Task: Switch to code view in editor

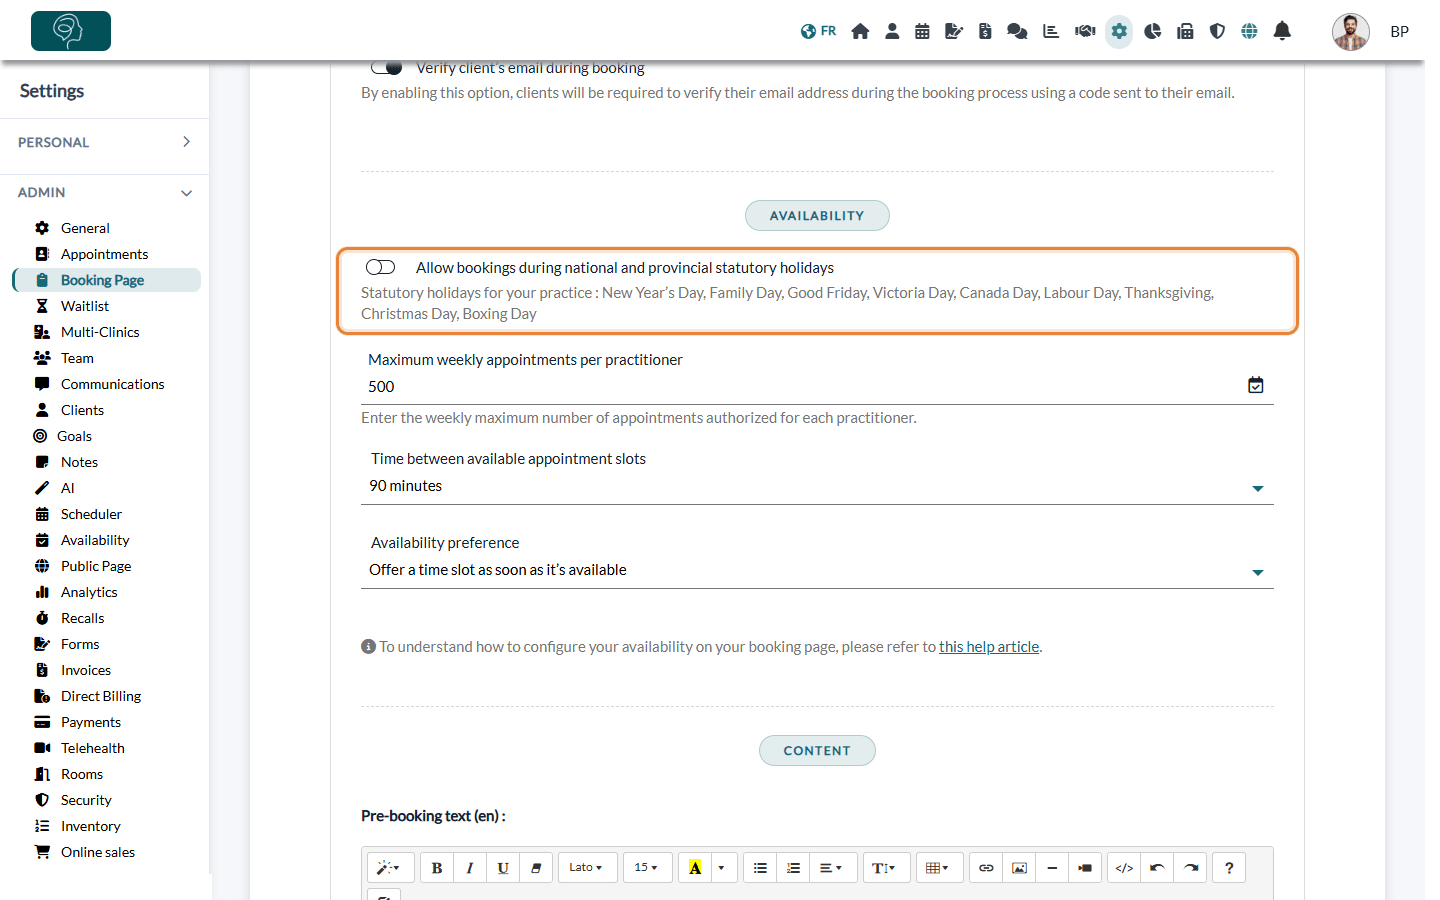Action: 1124,868
